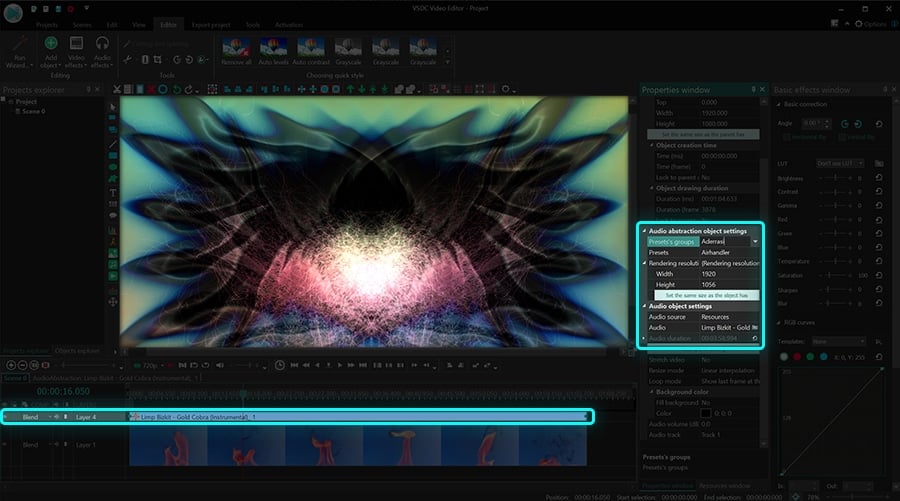This screenshot has width=900, height=501.
Task: Select the red RGB curve channel dot
Action: coord(797,357)
